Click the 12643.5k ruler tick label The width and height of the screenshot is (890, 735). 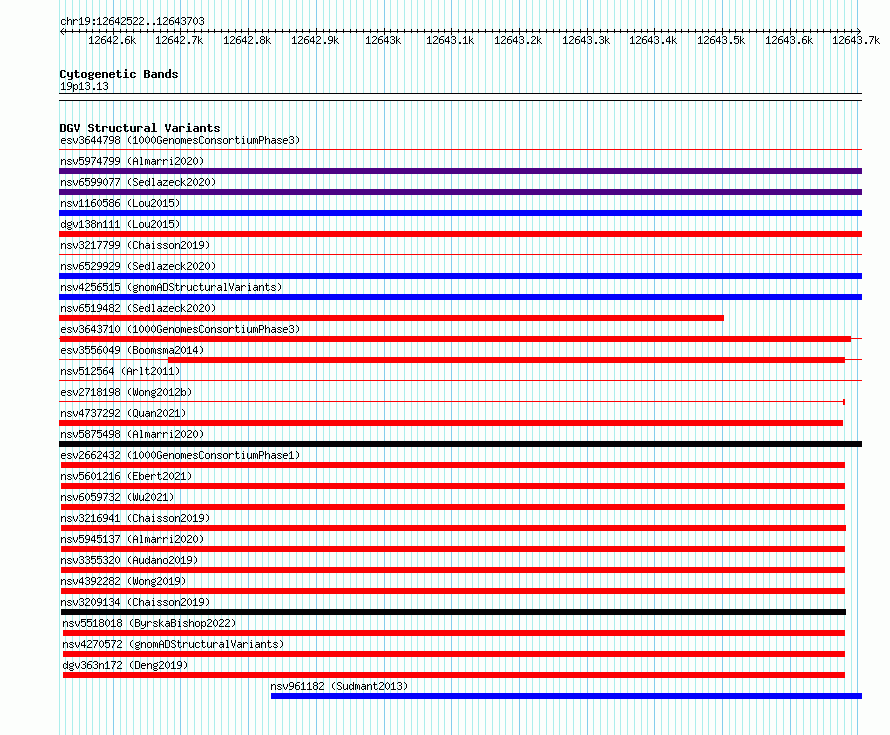click(x=721, y=40)
